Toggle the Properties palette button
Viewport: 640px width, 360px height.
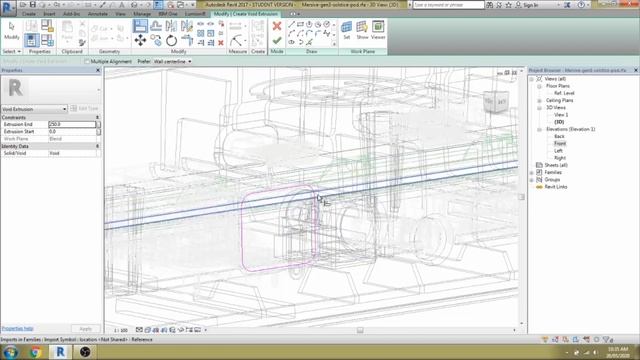31,40
